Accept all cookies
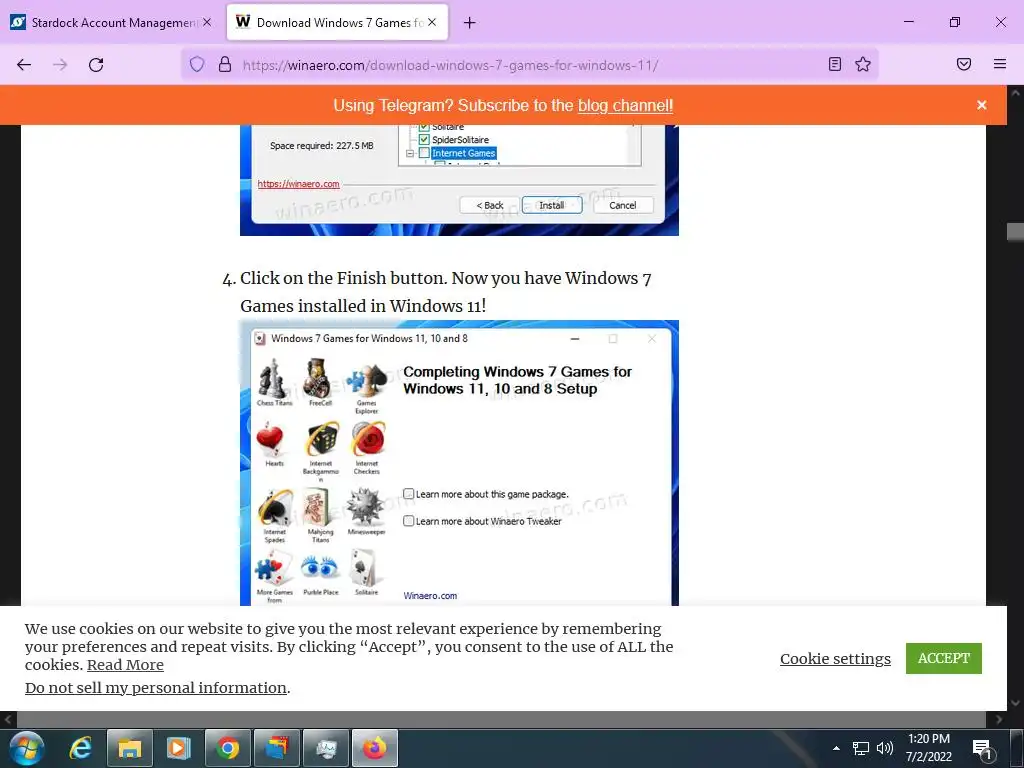This screenshot has width=1024, height=768. coord(943,658)
